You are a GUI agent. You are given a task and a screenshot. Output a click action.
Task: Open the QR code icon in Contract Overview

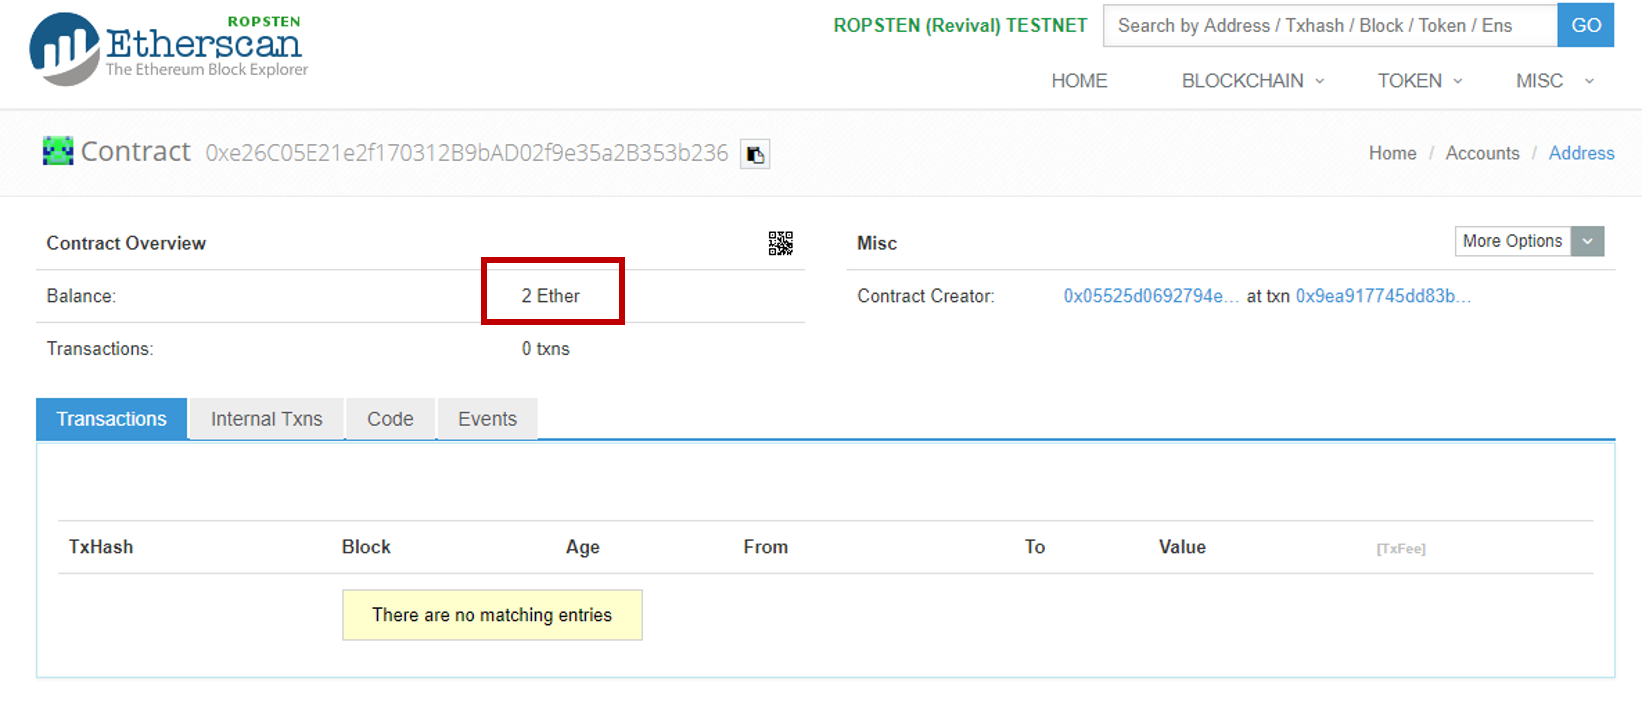tap(780, 243)
